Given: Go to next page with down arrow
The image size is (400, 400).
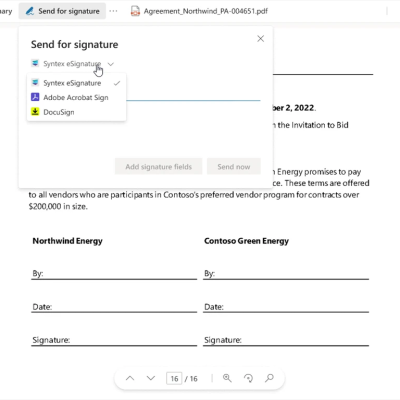Looking at the screenshot, I should [151, 378].
